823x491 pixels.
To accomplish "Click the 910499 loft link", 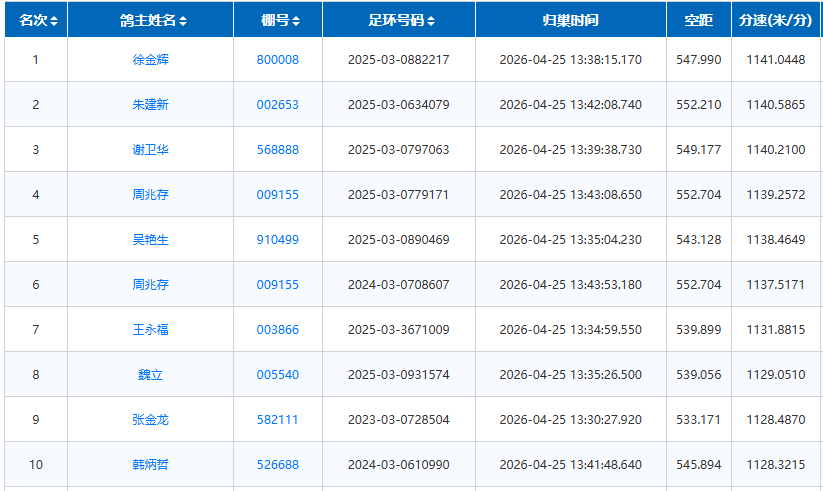I will click(277, 240).
